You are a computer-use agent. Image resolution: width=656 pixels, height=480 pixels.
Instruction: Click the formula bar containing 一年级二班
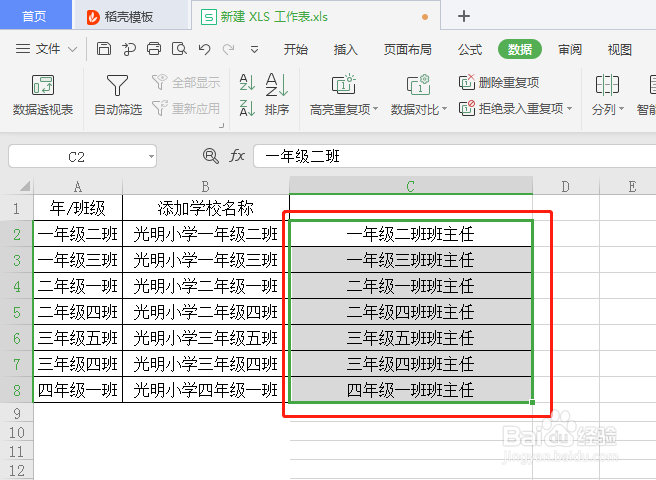[454, 156]
